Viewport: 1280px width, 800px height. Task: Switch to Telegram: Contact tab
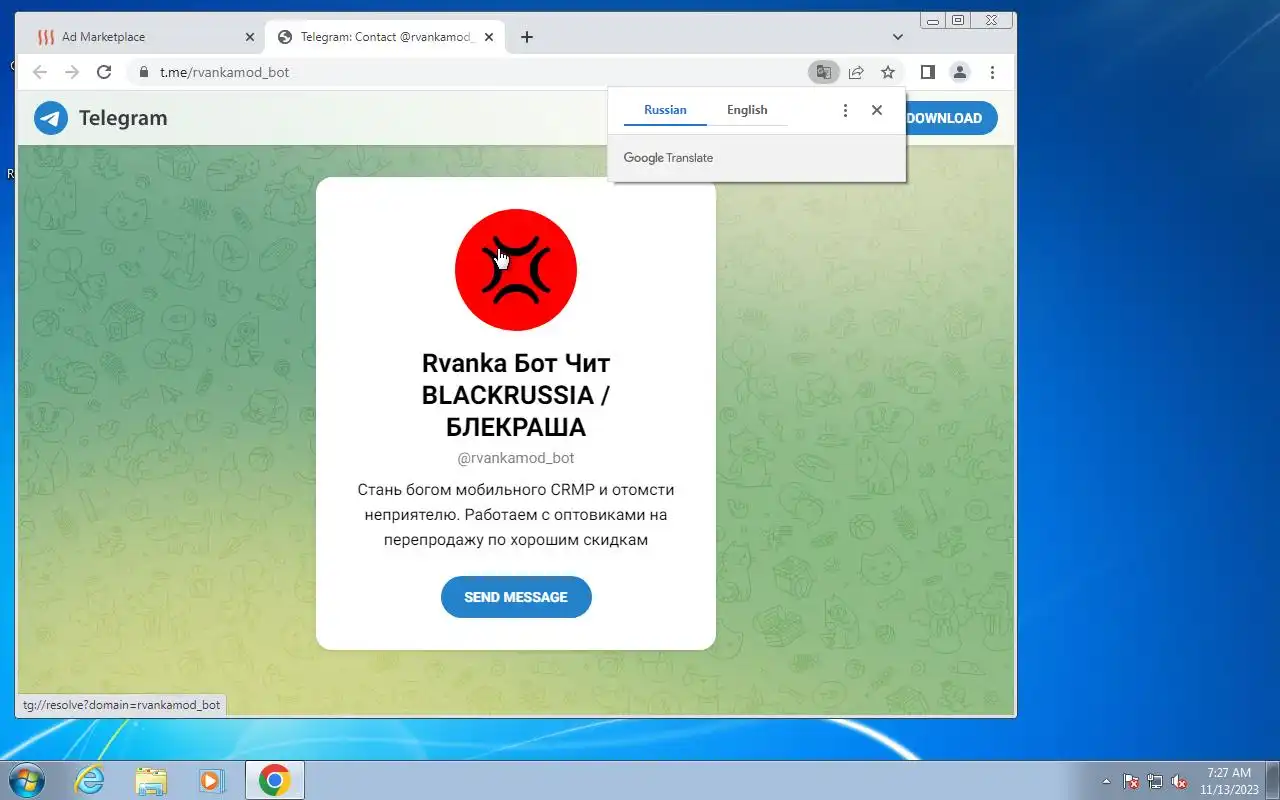point(385,37)
